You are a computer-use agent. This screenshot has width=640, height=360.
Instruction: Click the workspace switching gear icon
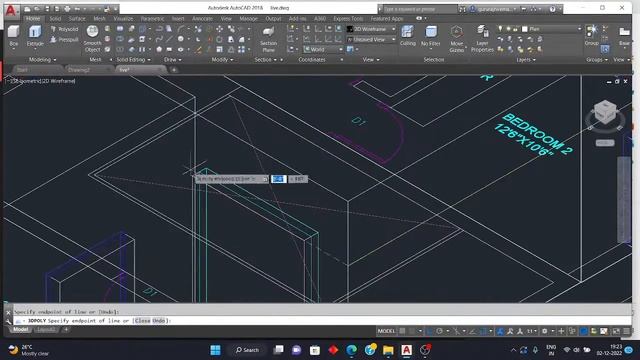click(x=544, y=331)
